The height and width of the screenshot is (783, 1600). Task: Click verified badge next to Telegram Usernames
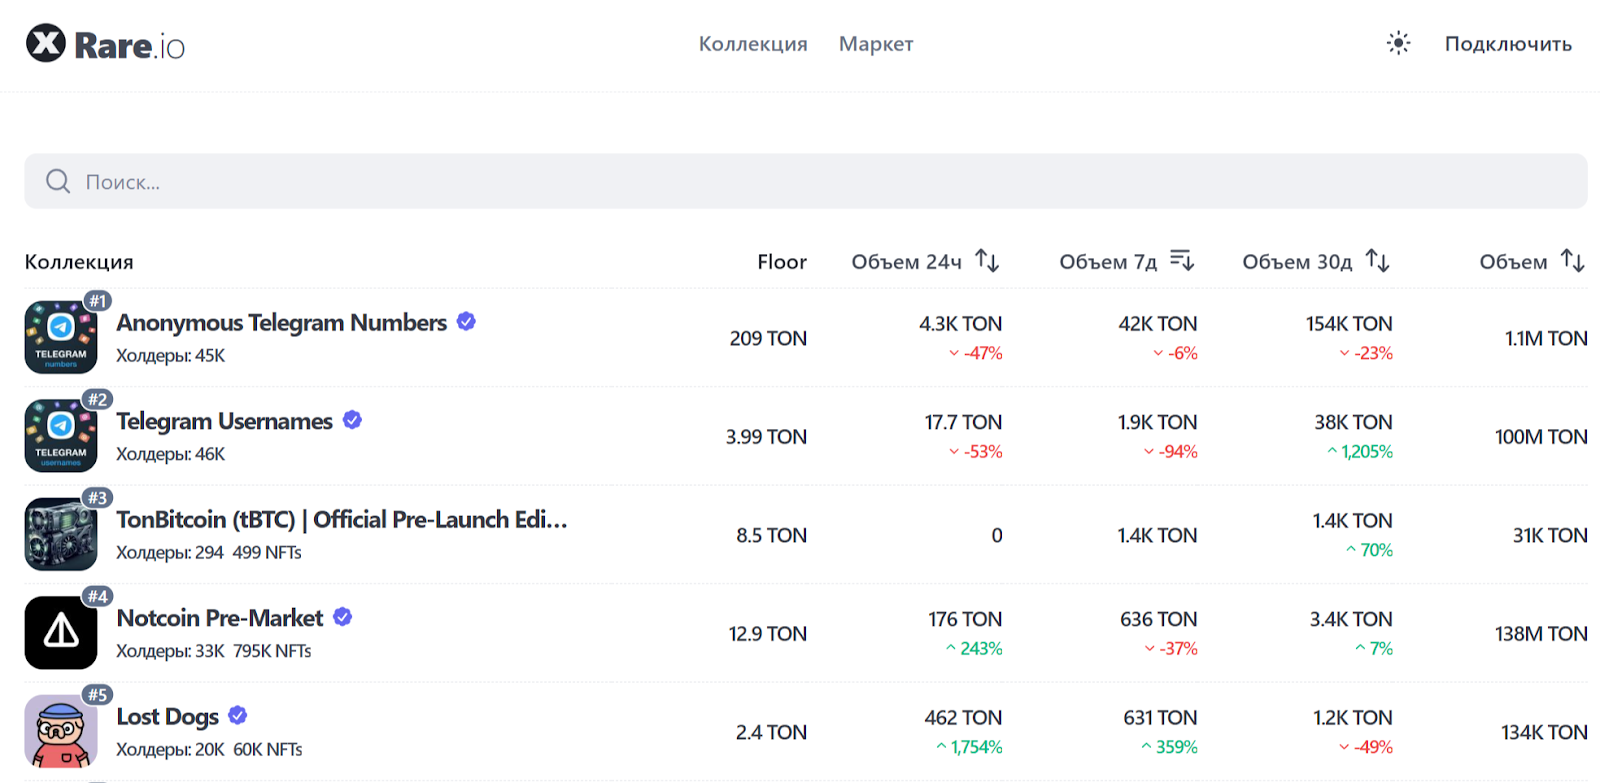pyautogui.click(x=352, y=420)
